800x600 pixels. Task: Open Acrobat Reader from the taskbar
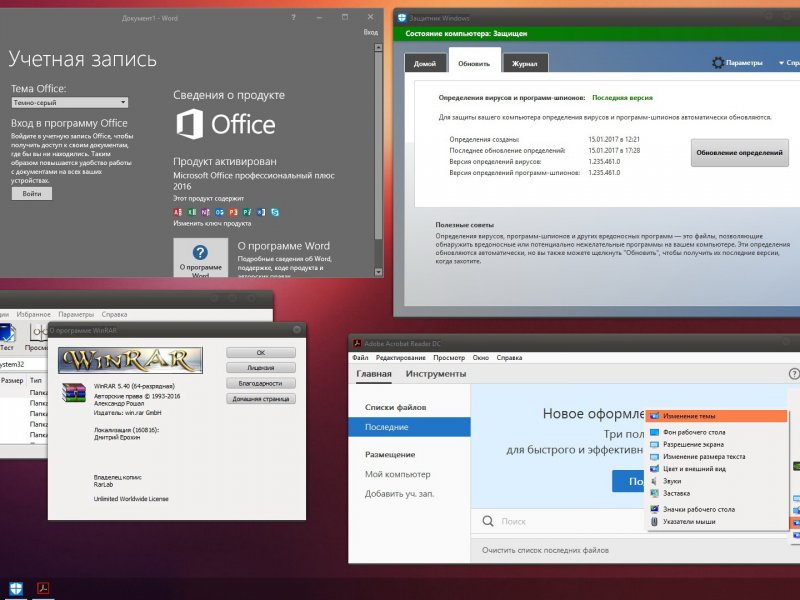[x=43, y=588]
